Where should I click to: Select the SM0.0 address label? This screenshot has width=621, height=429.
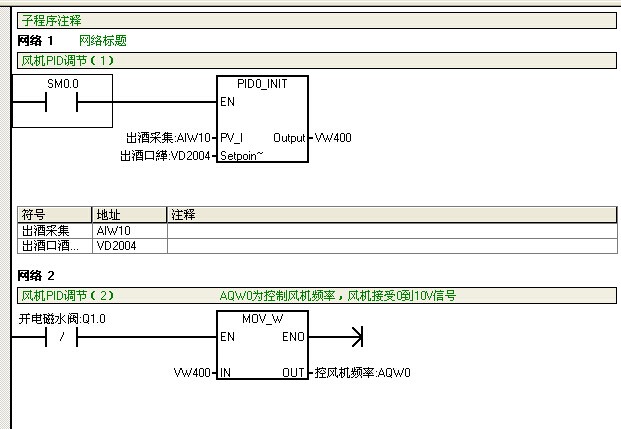[x=63, y=84]
